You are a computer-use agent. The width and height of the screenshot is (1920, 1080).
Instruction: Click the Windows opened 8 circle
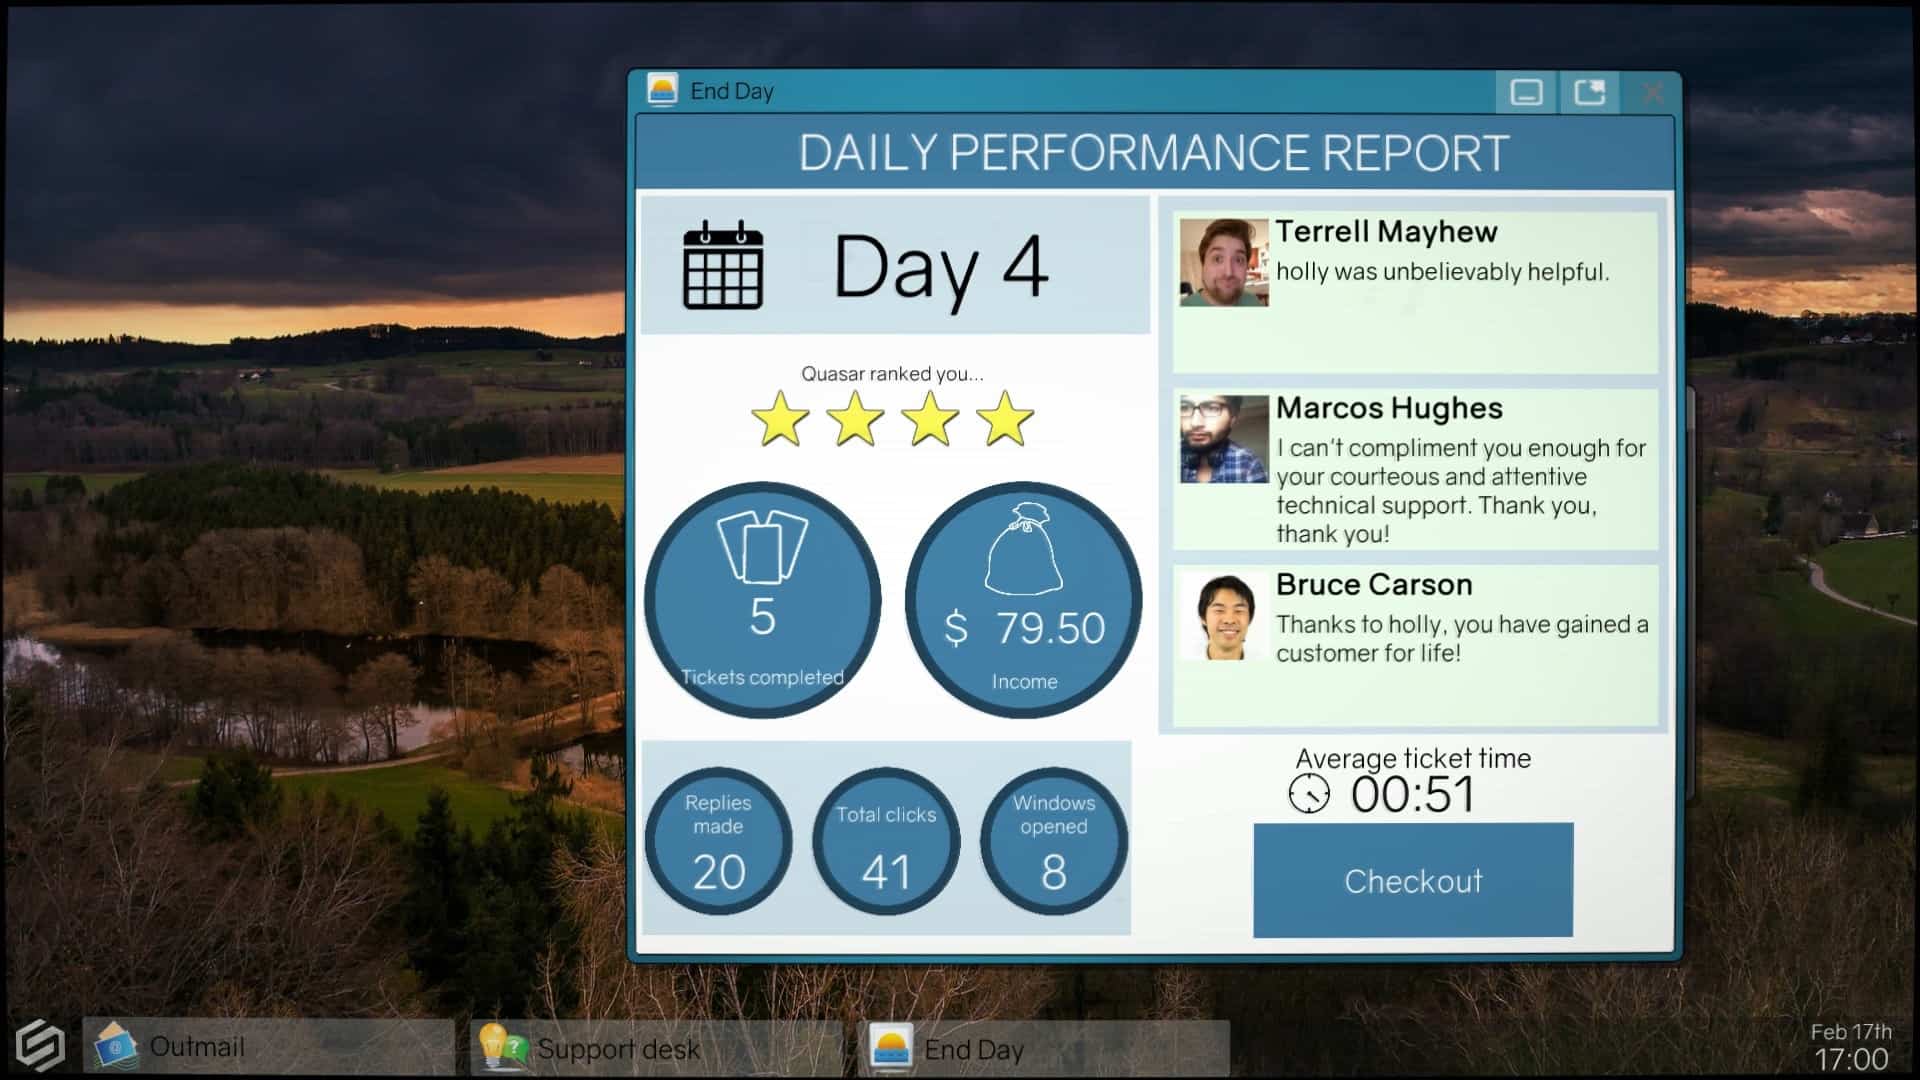1054,841
